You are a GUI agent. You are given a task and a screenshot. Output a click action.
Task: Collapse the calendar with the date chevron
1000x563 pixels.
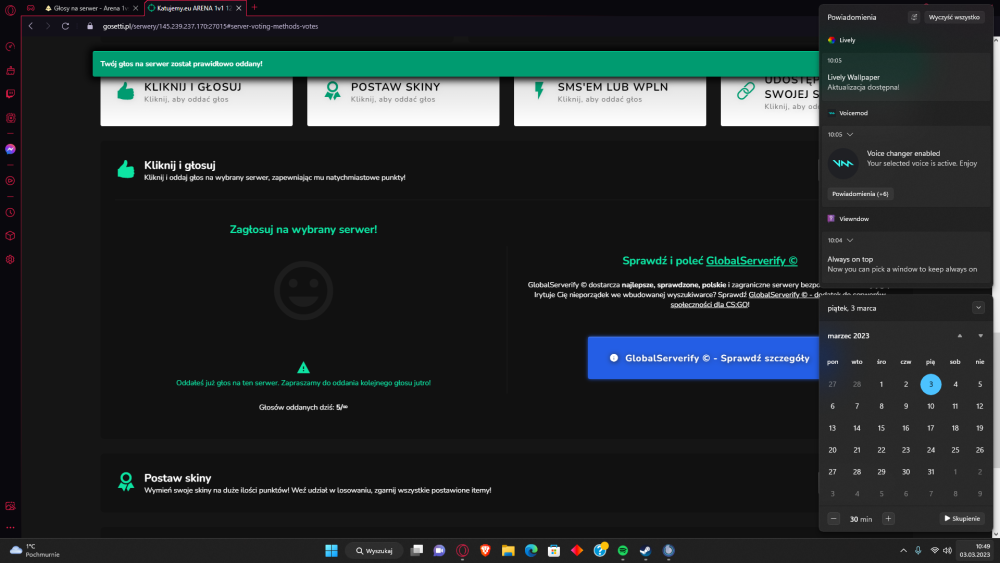[978, 308]
